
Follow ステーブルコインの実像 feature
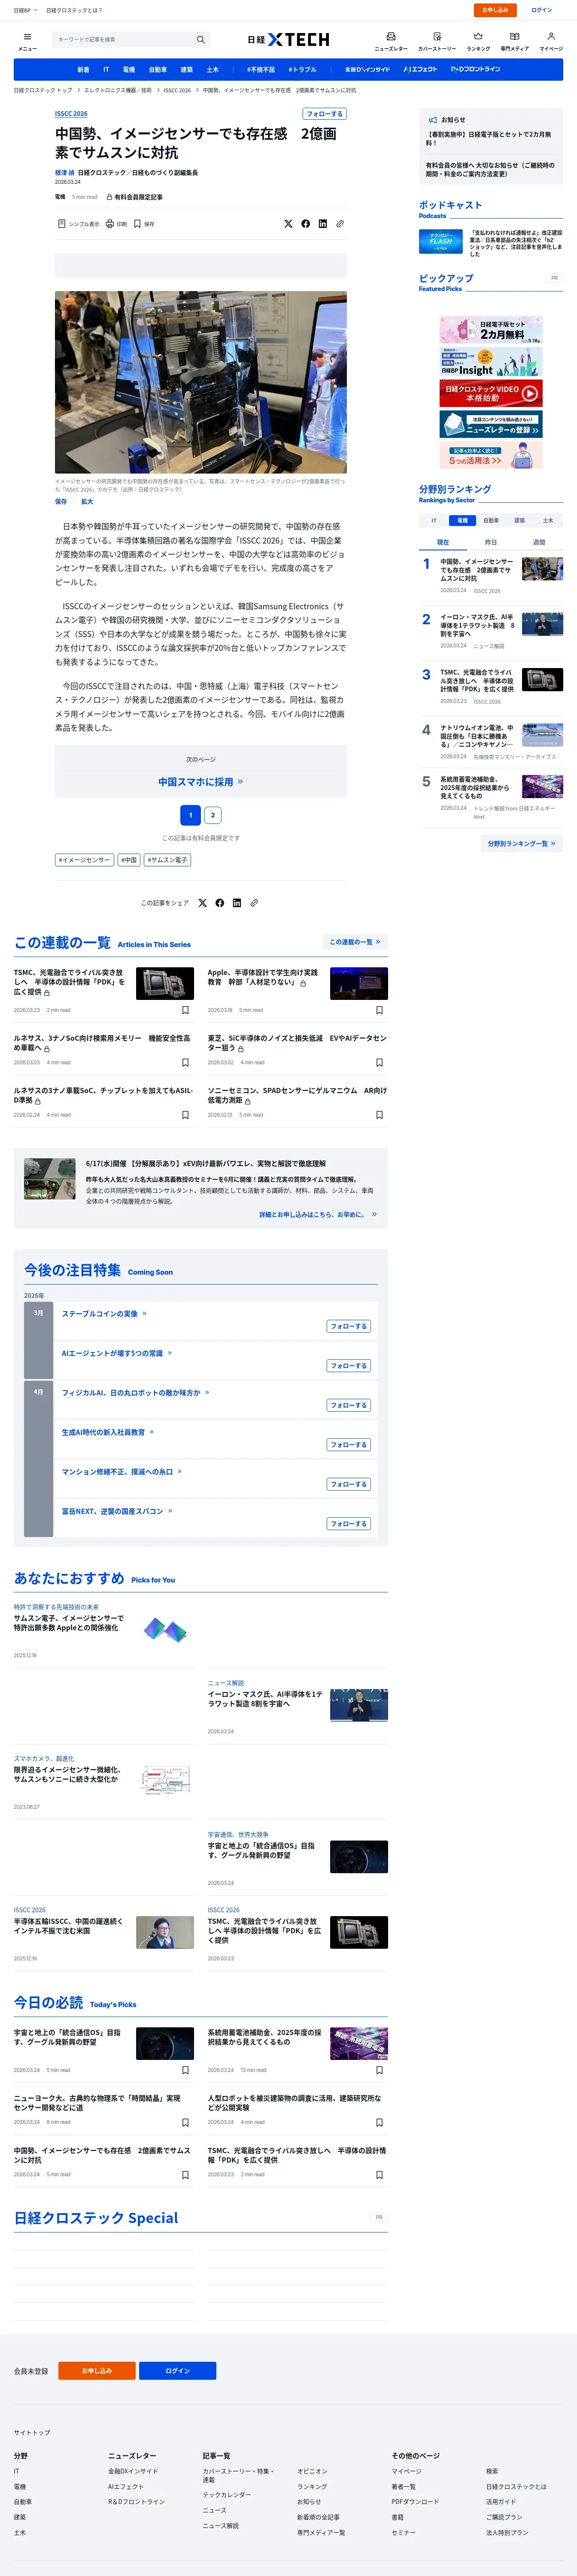(349, 1326)
